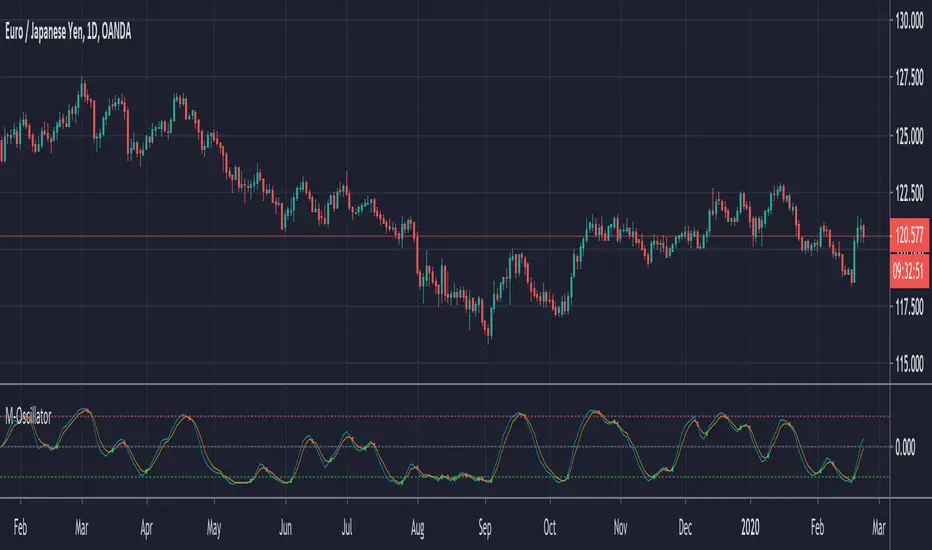Click the Dec label on time axis
Screen dimensions: 932x550
[685, 527]
